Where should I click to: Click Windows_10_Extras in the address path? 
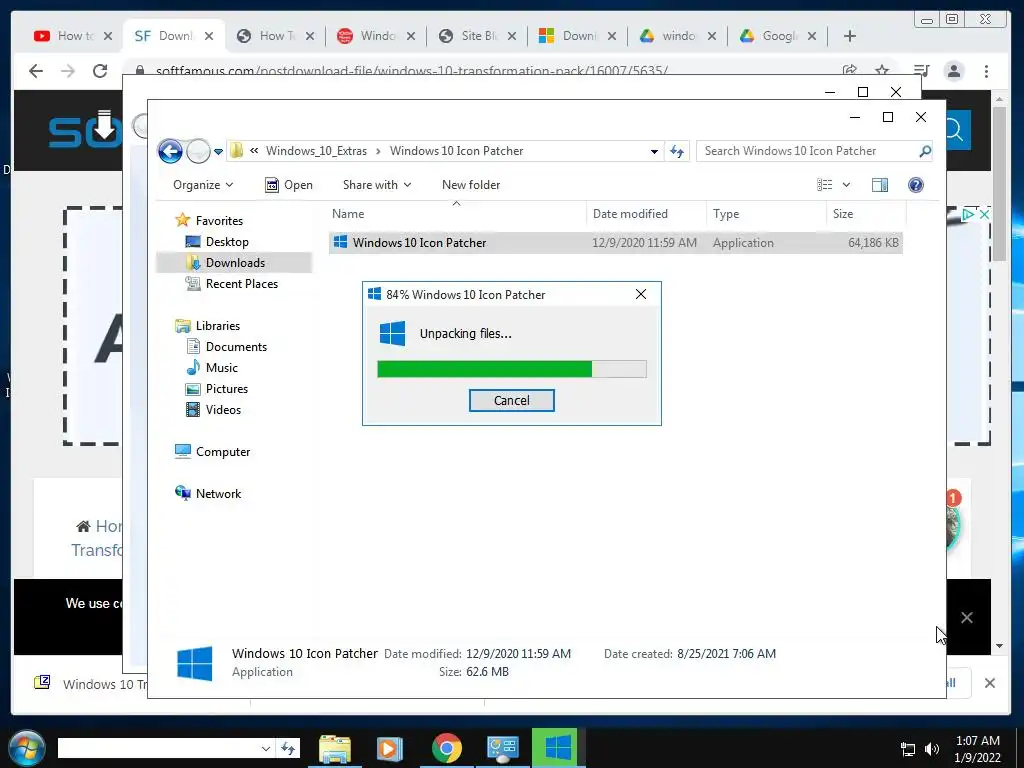coord(316,151)
